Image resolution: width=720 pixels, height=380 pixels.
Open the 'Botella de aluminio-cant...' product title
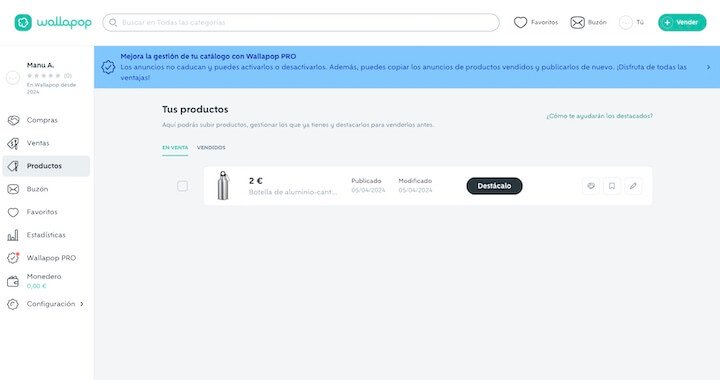coord(293,192)
